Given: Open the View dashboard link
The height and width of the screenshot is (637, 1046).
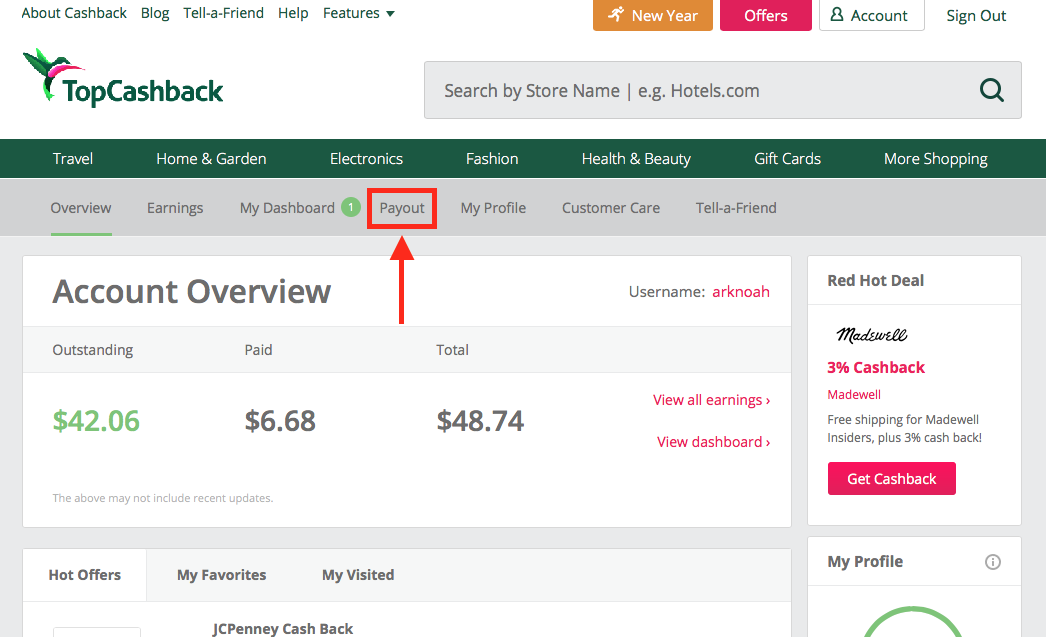Looking at the screenshot, I should click(x=713, y=442).
